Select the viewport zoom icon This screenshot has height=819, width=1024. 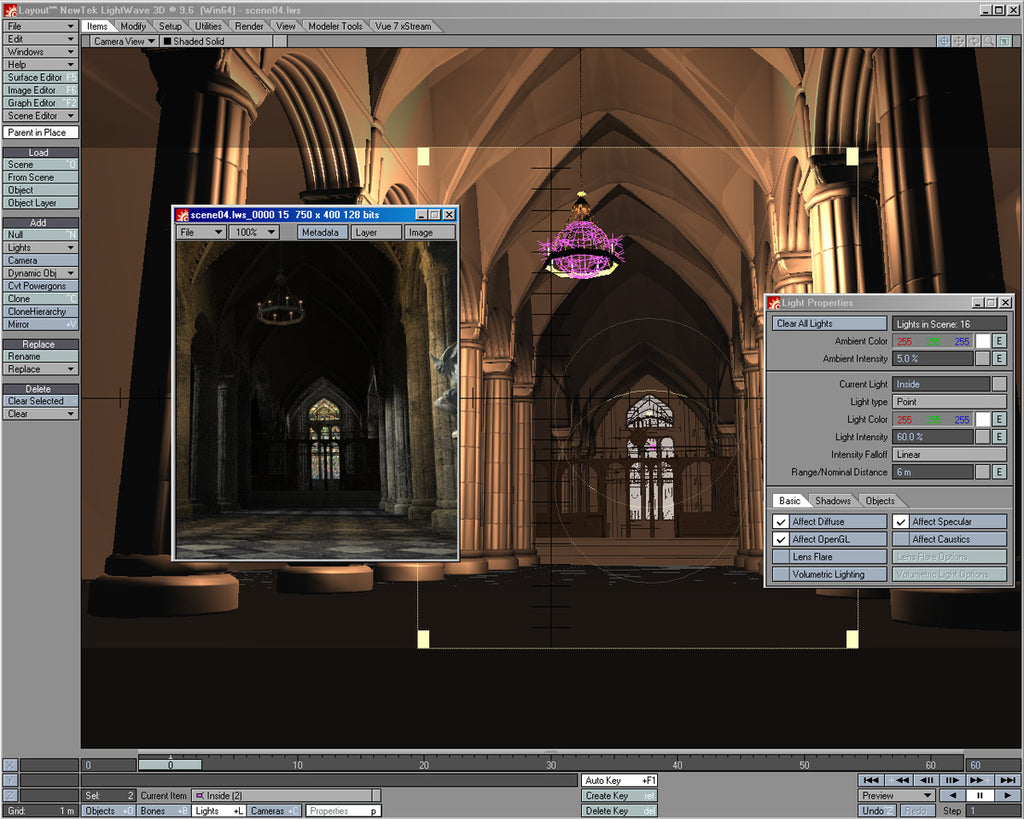click(973, 41)
